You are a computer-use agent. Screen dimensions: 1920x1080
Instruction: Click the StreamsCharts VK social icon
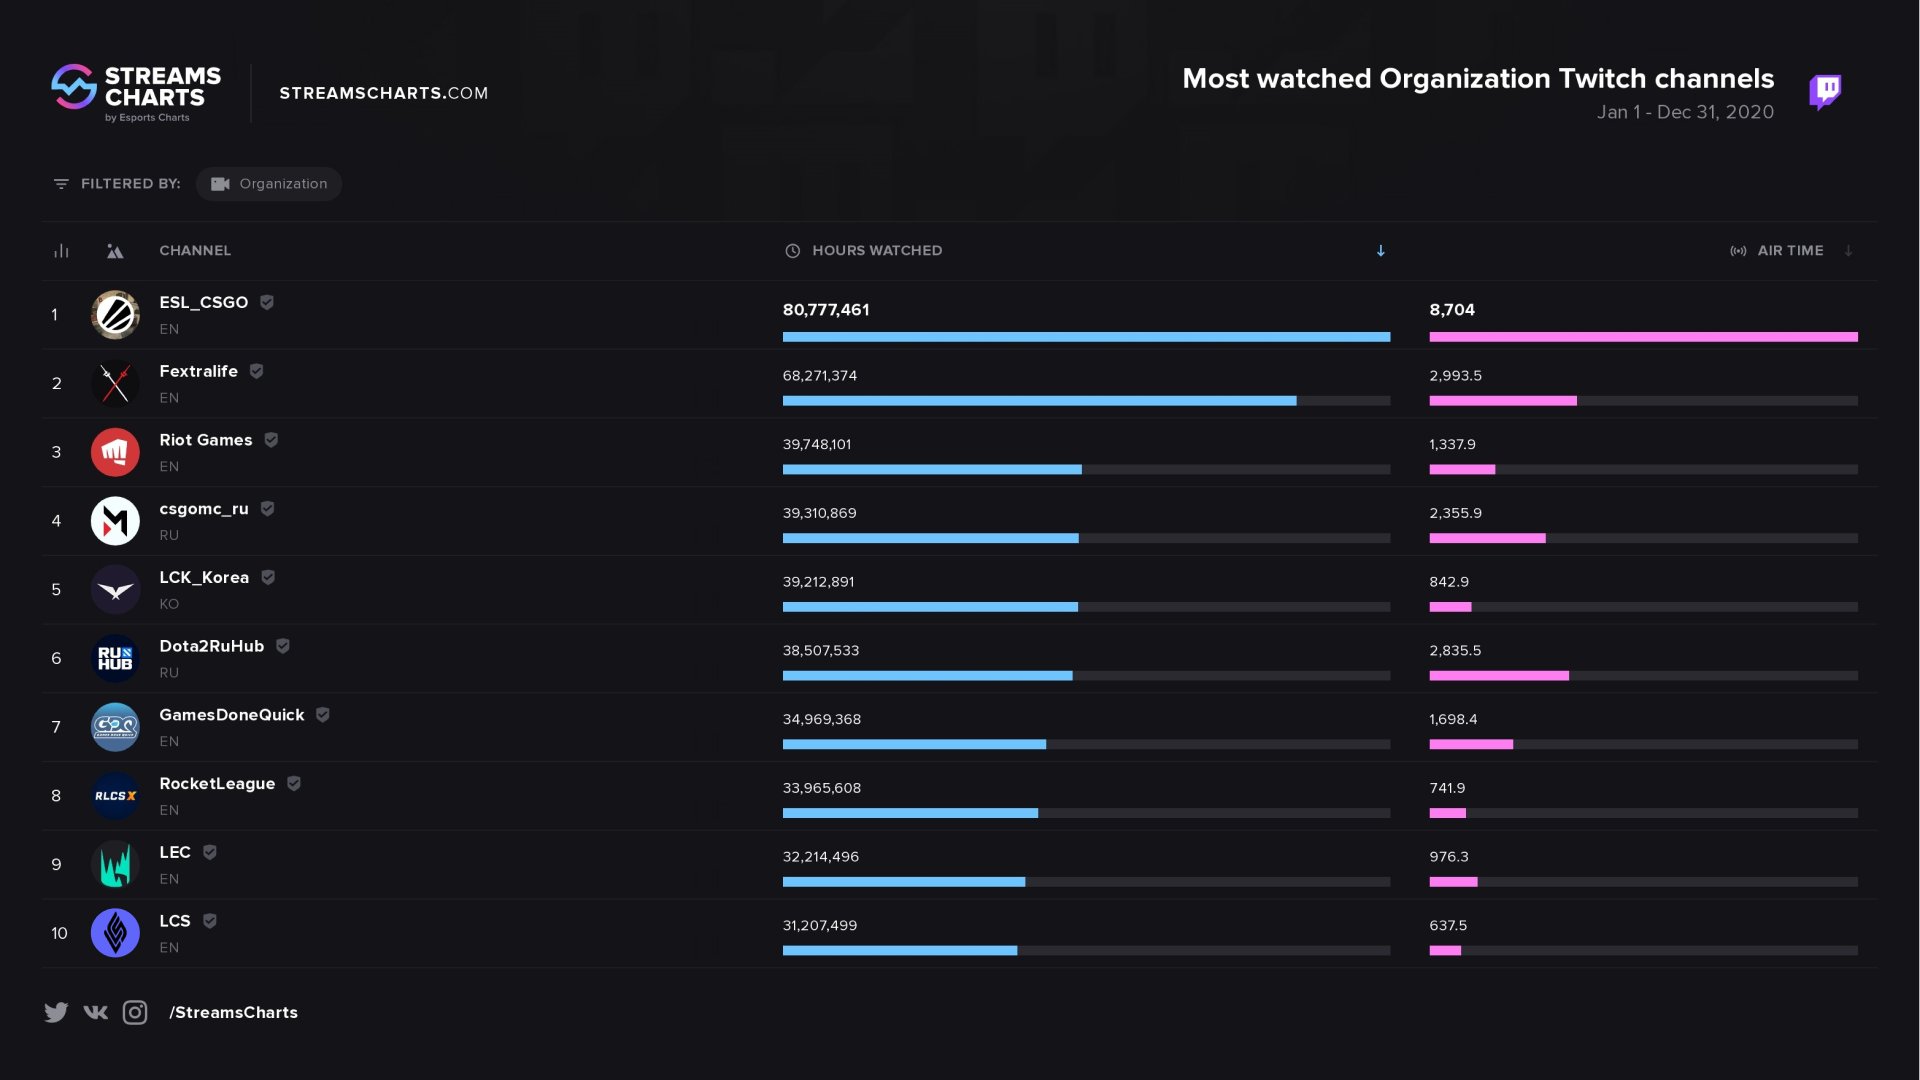(95, 1013)
